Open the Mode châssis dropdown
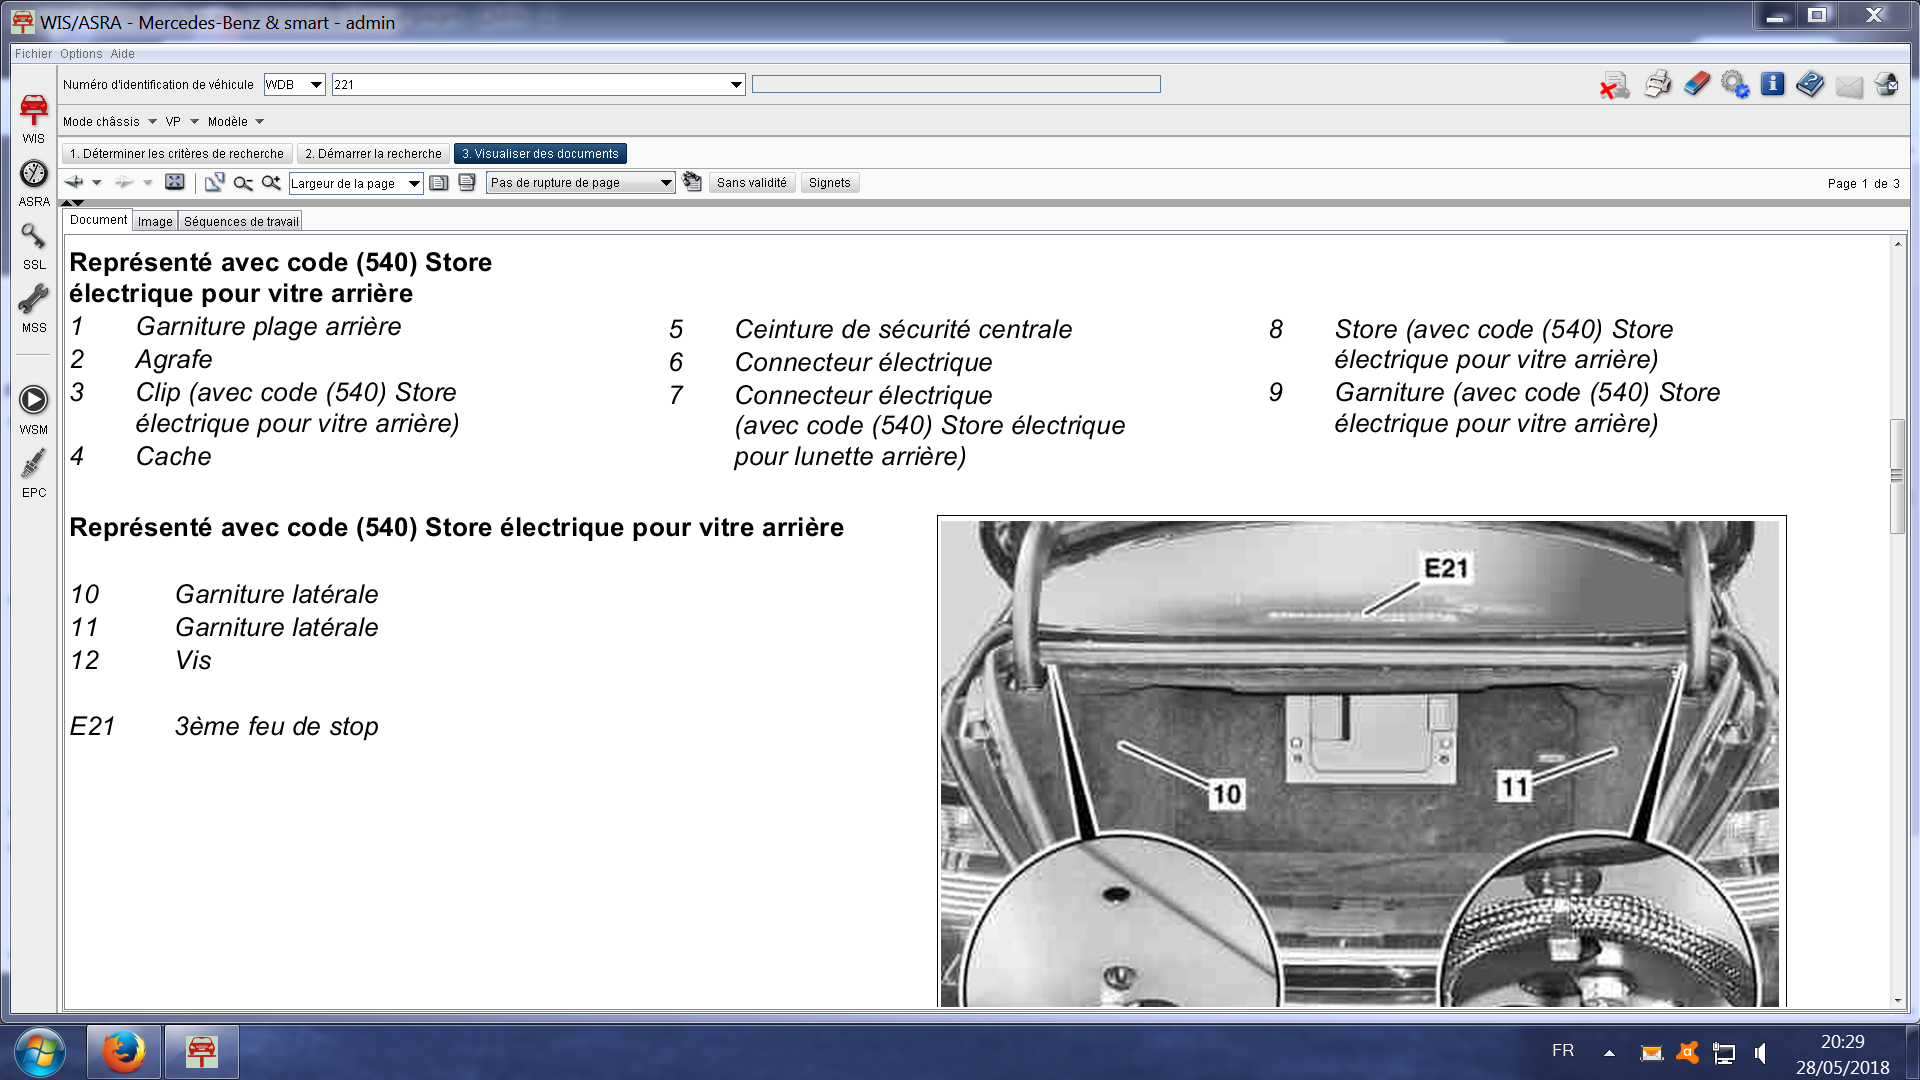 pyautogui.click(x=109, y=122)
